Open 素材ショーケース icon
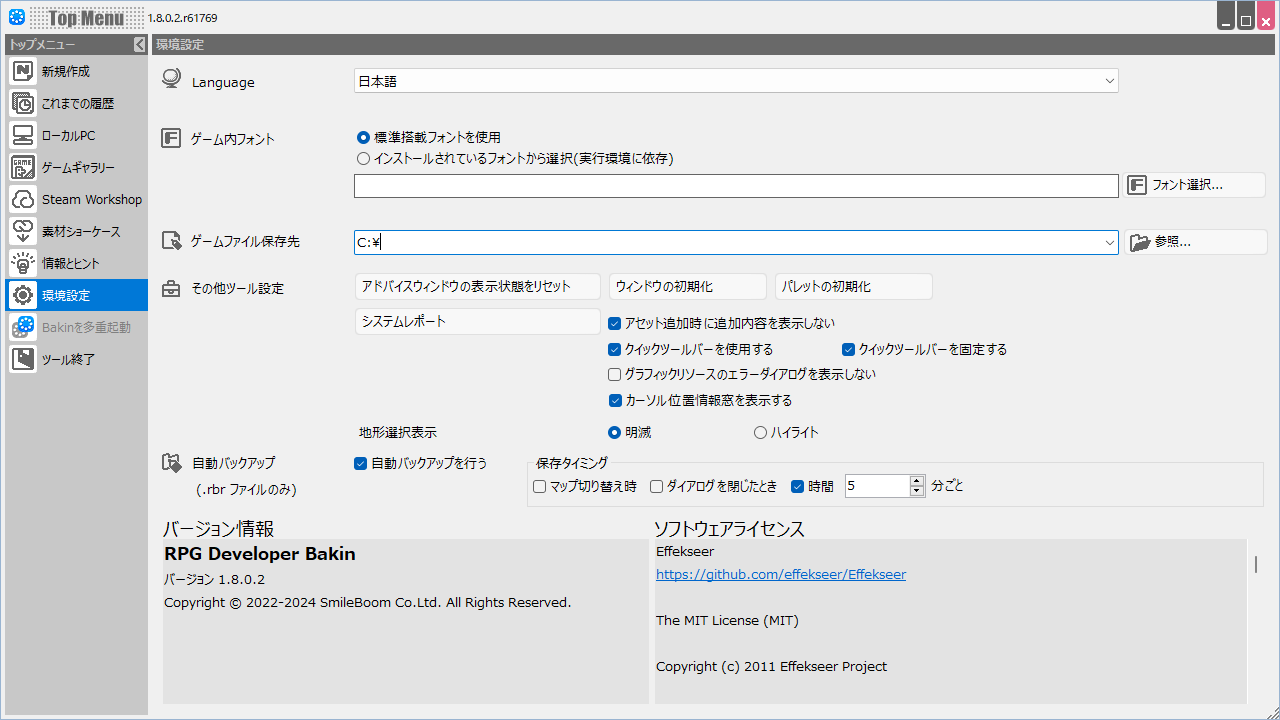Screen dimensions: 1280x720 24,231
